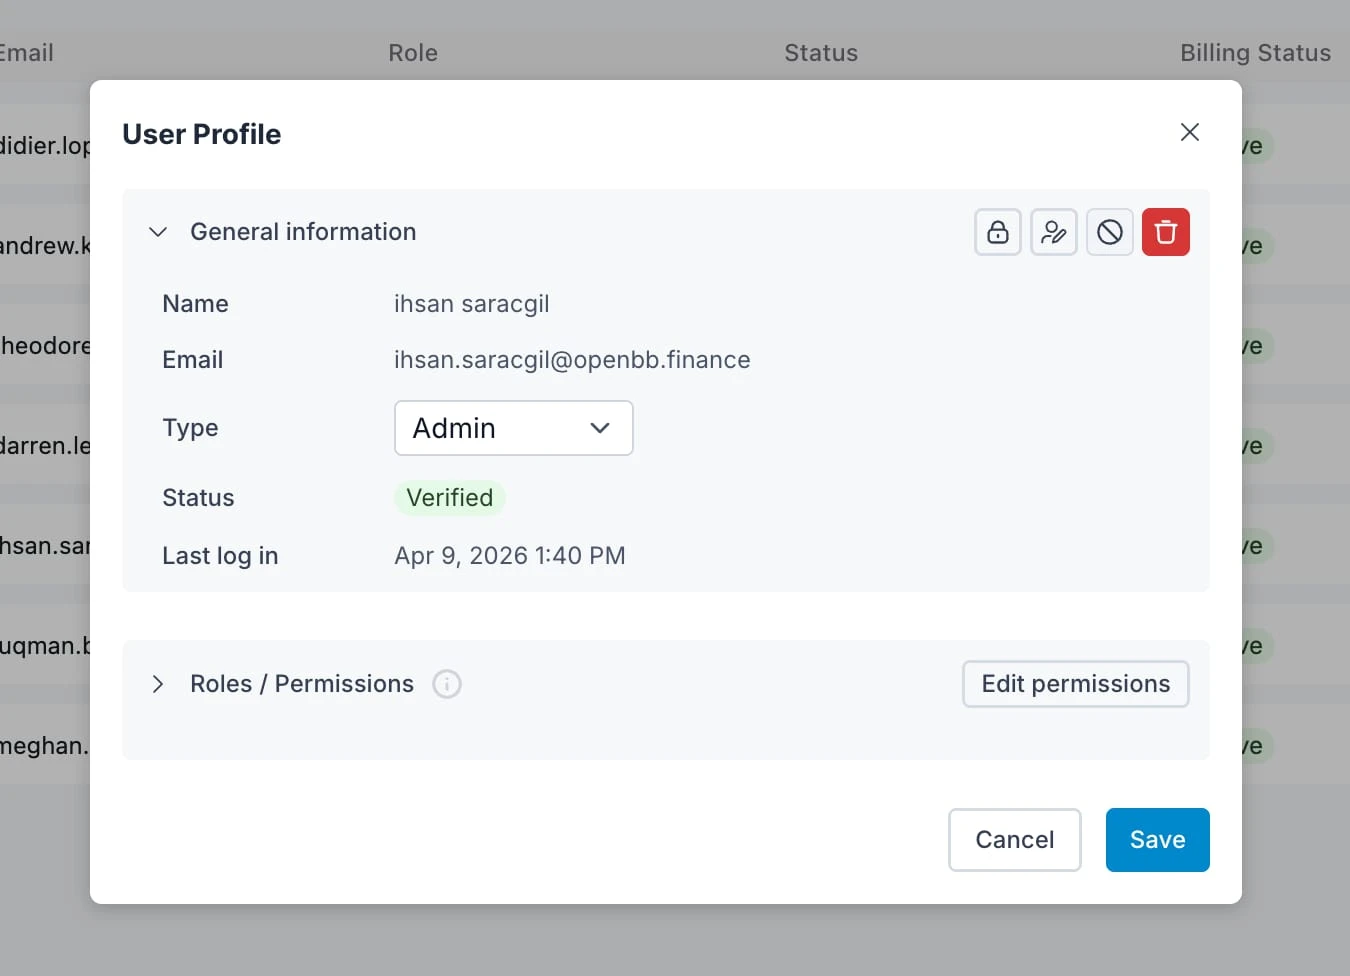
Task: Cancel the profile changes
Action: 1014,839
